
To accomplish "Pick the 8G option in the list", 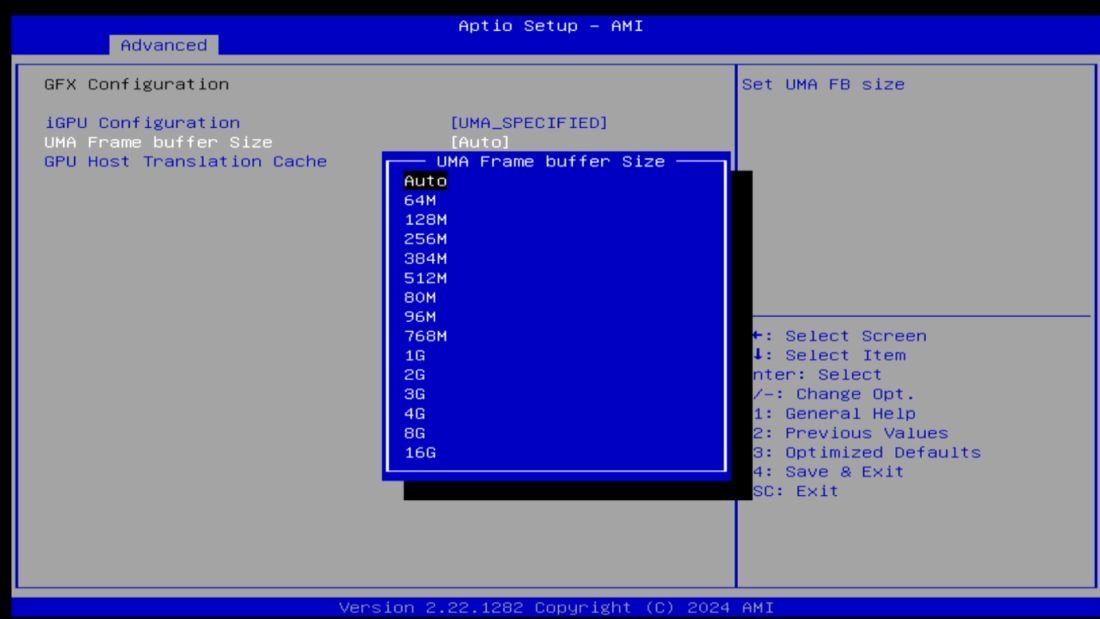I will point(415,433).
